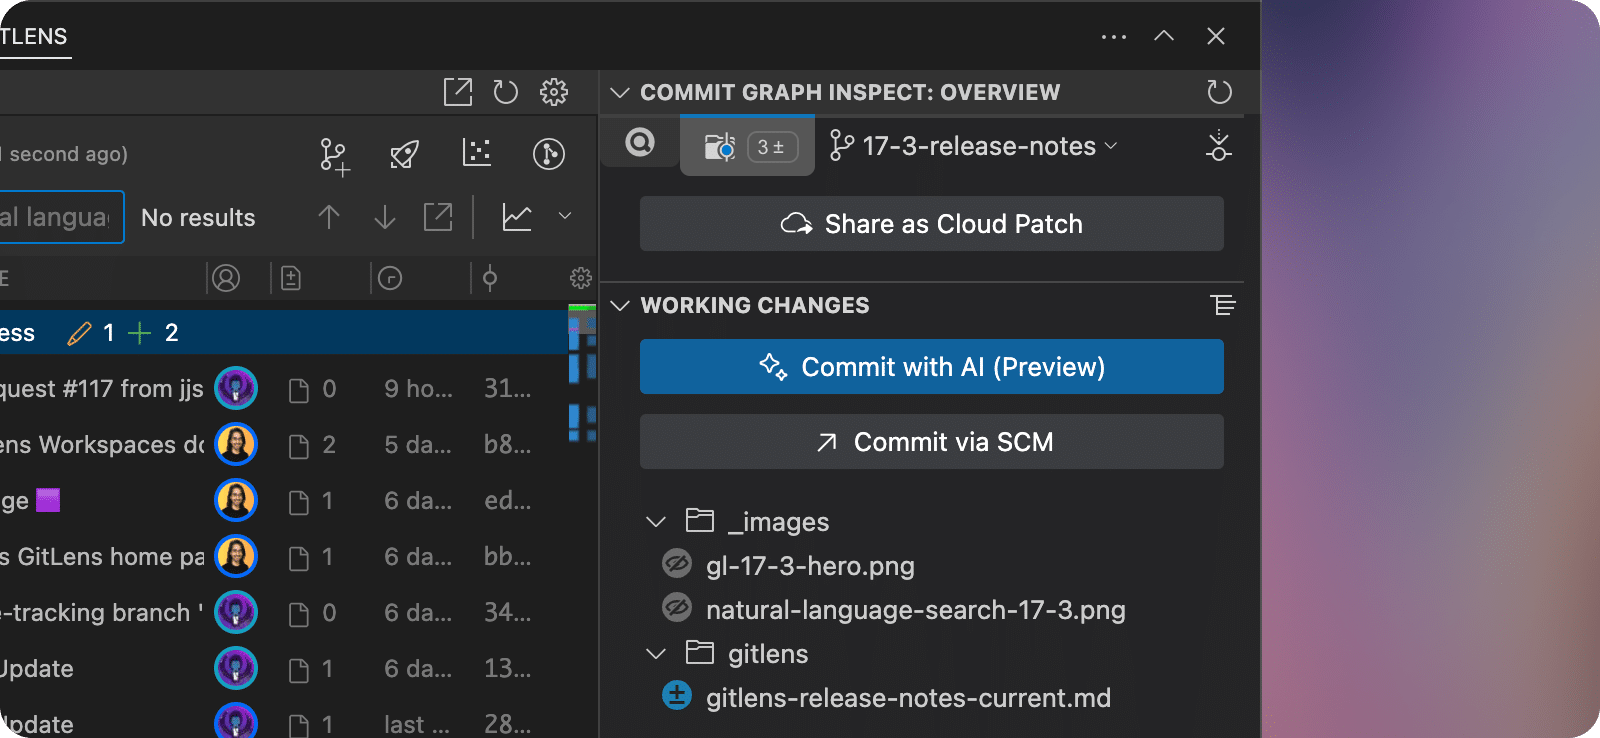Collapse the Working Changes section

click(620, 305)
